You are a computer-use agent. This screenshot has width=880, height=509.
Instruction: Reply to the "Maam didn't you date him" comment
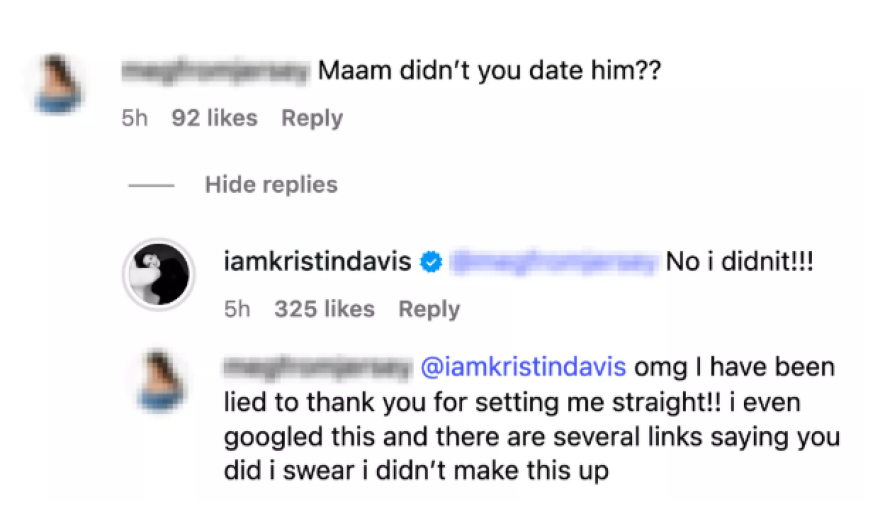(311, 118)
